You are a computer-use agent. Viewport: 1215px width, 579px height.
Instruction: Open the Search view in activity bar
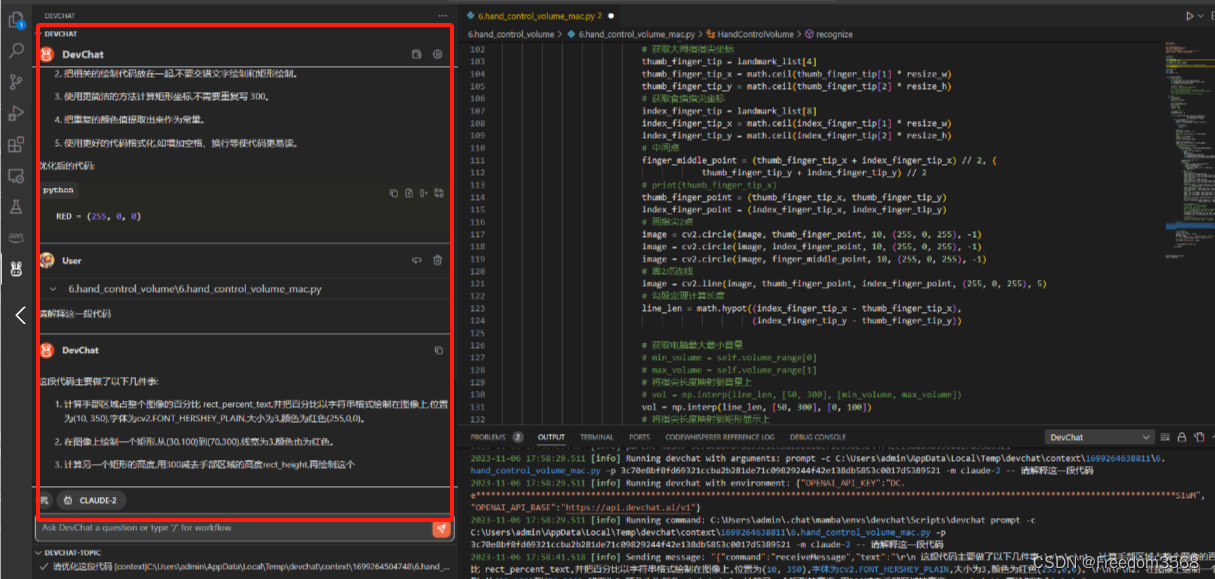(x=16, y=50)
